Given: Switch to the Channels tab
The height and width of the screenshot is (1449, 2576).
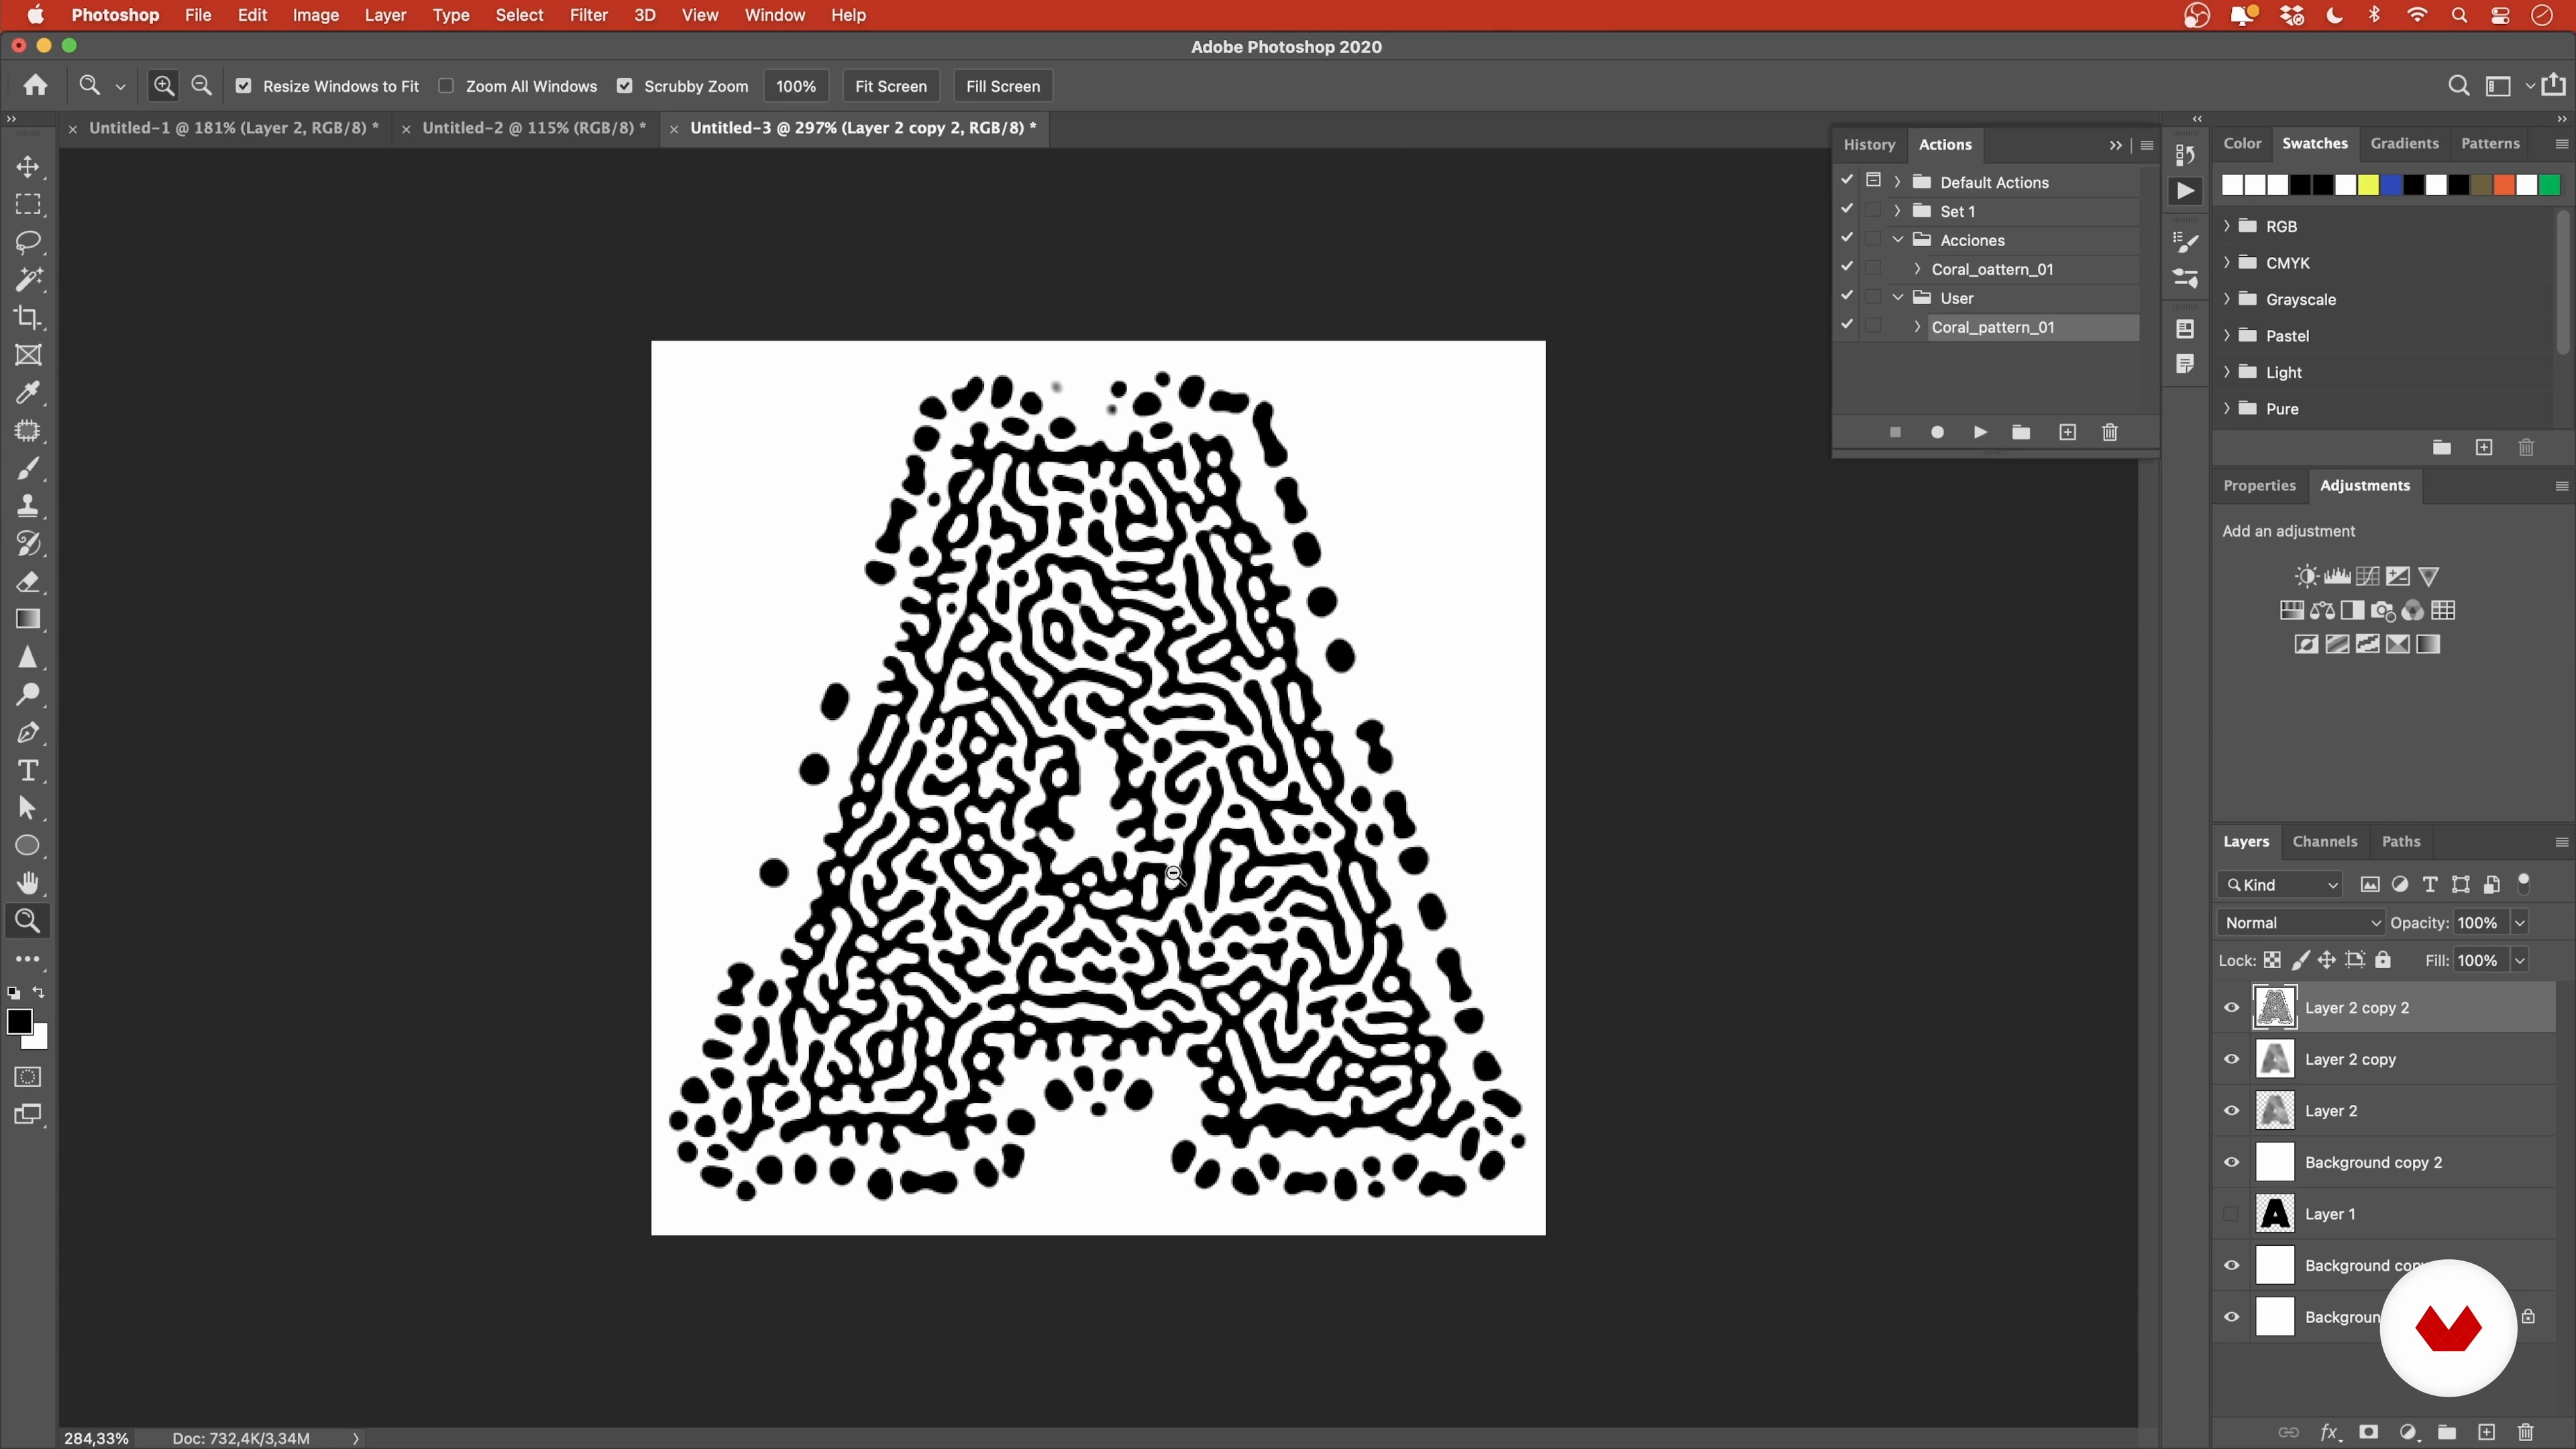Looking at the screenshot, I should 2324,841.
